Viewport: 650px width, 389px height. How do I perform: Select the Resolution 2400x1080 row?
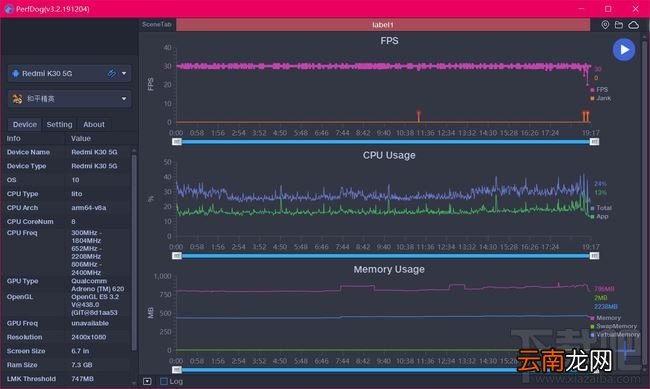(x=66, y=337)
